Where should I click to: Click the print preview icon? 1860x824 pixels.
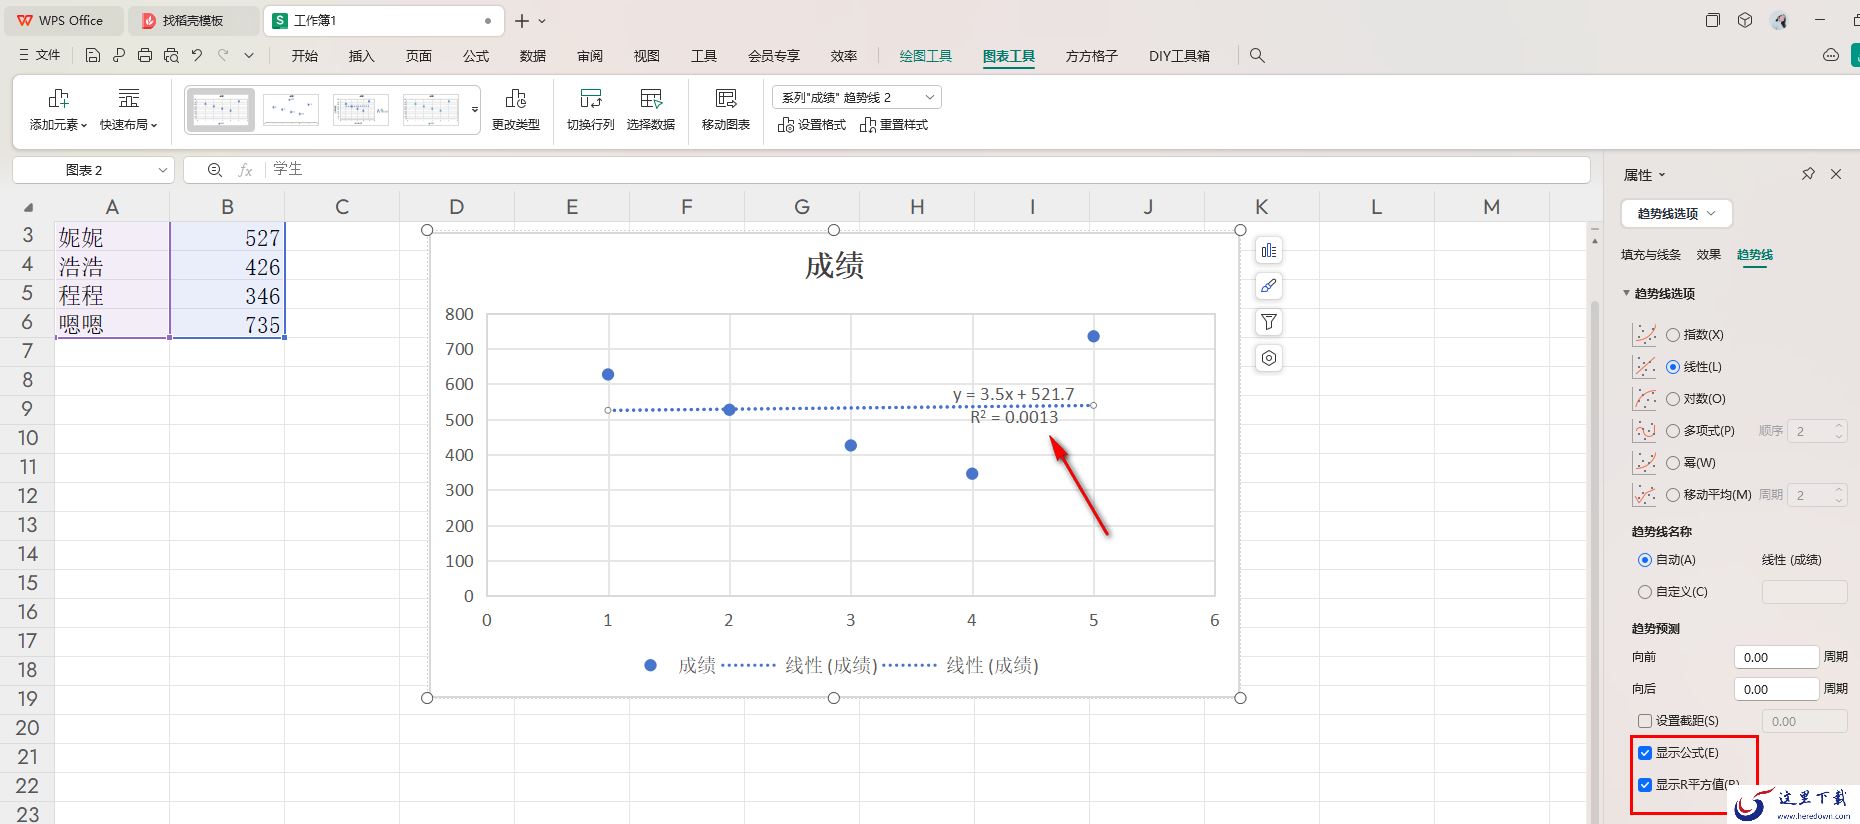(171, 56)
